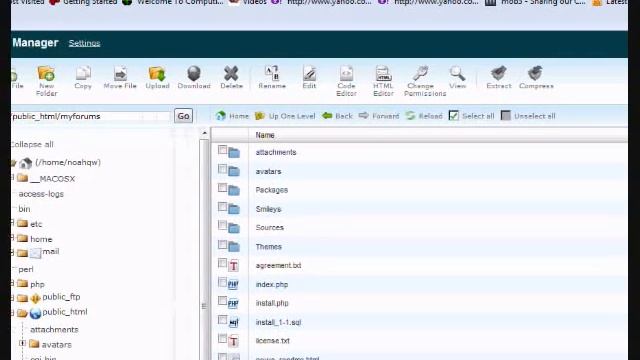Image resolution: width=640 pixels, height=360 pixels.
Task: Sort by the Name column header
Action: click(265, 135)
